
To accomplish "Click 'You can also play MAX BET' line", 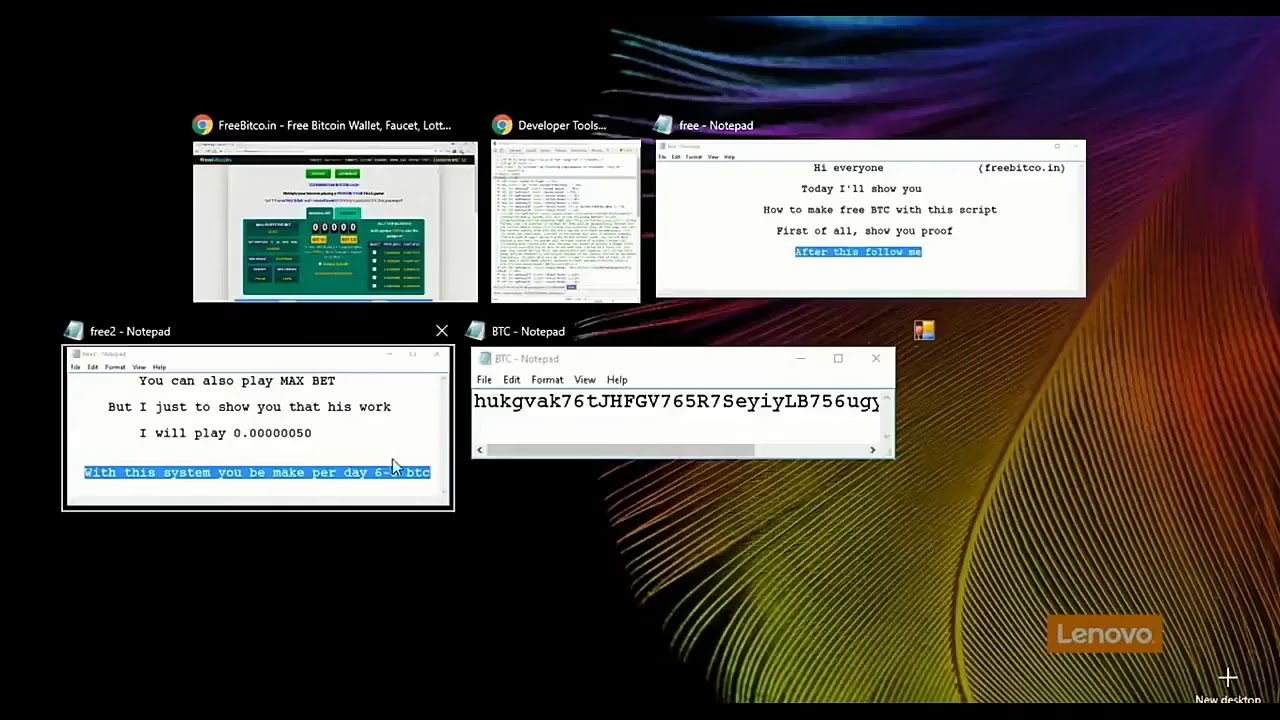I will [x=237, y=381].
